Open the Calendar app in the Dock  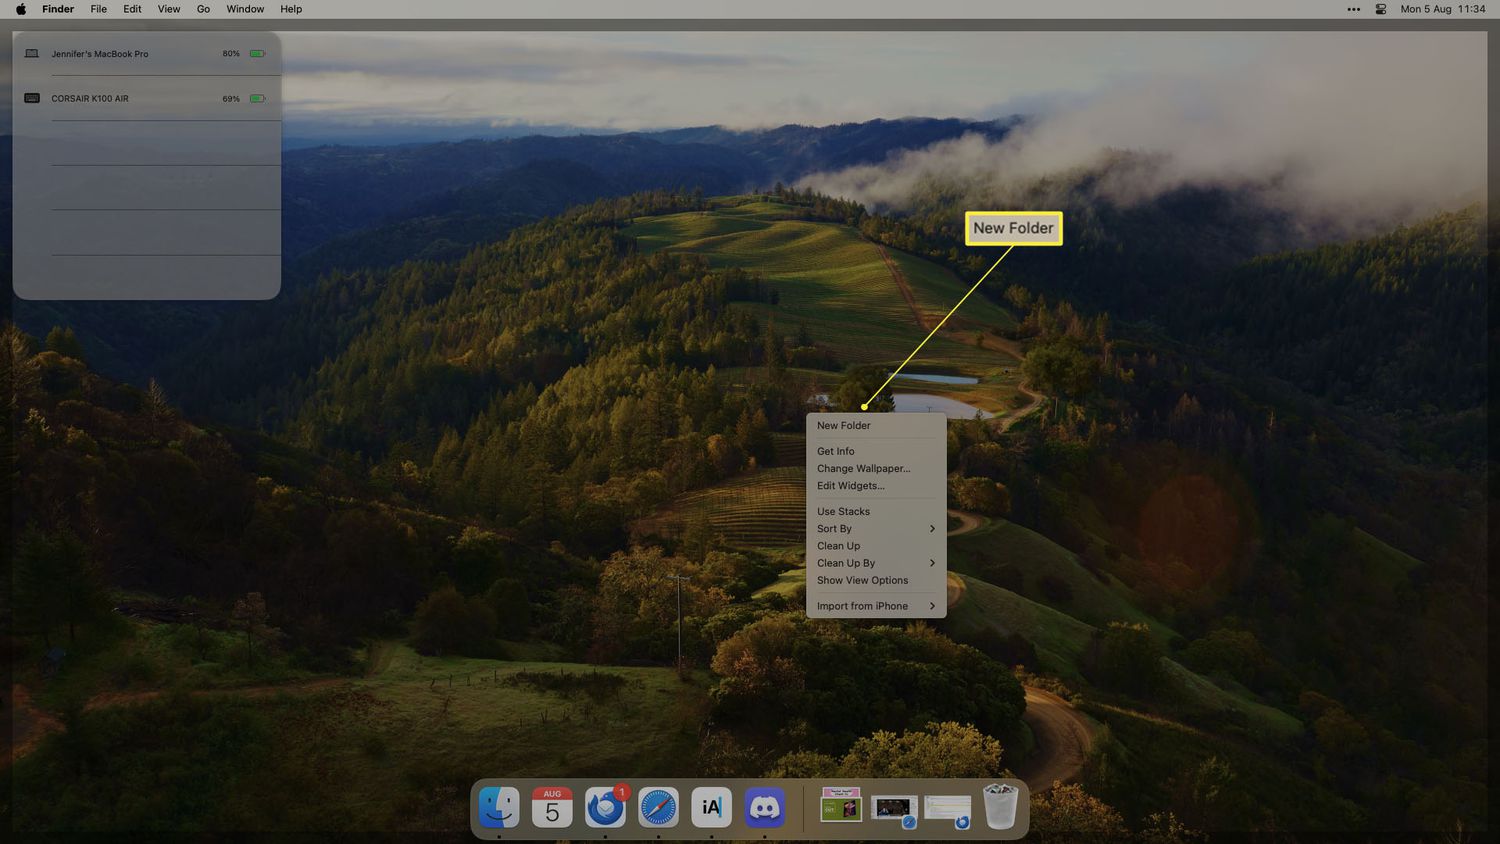(552, 807)
